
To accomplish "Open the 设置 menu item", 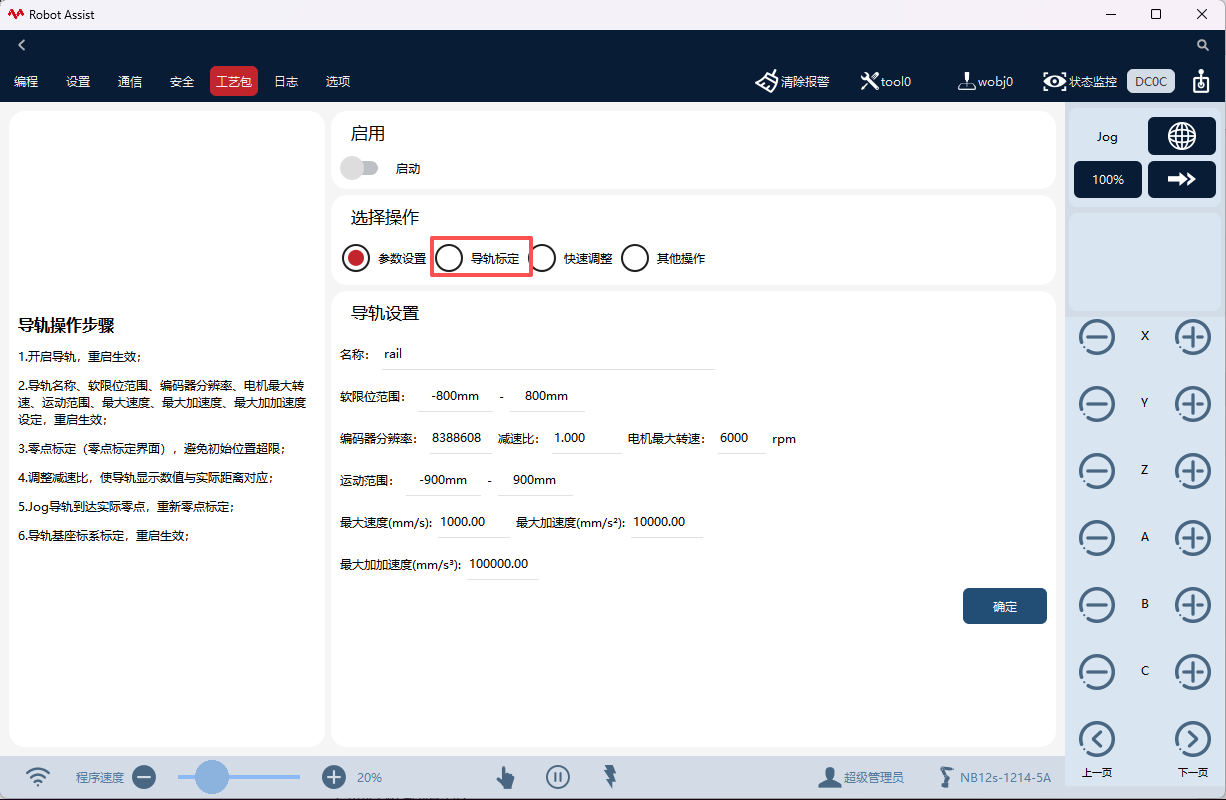I will 78,81.
